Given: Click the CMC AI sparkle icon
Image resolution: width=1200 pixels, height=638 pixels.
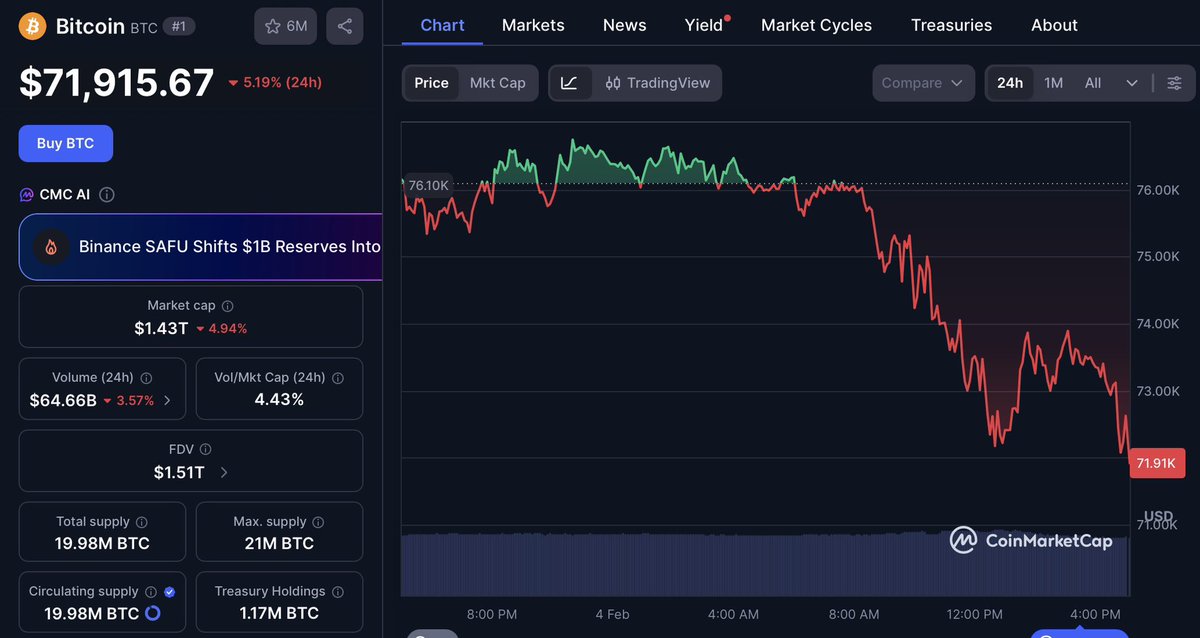Looking at the screenshot, I should click(x=27, y=194).
